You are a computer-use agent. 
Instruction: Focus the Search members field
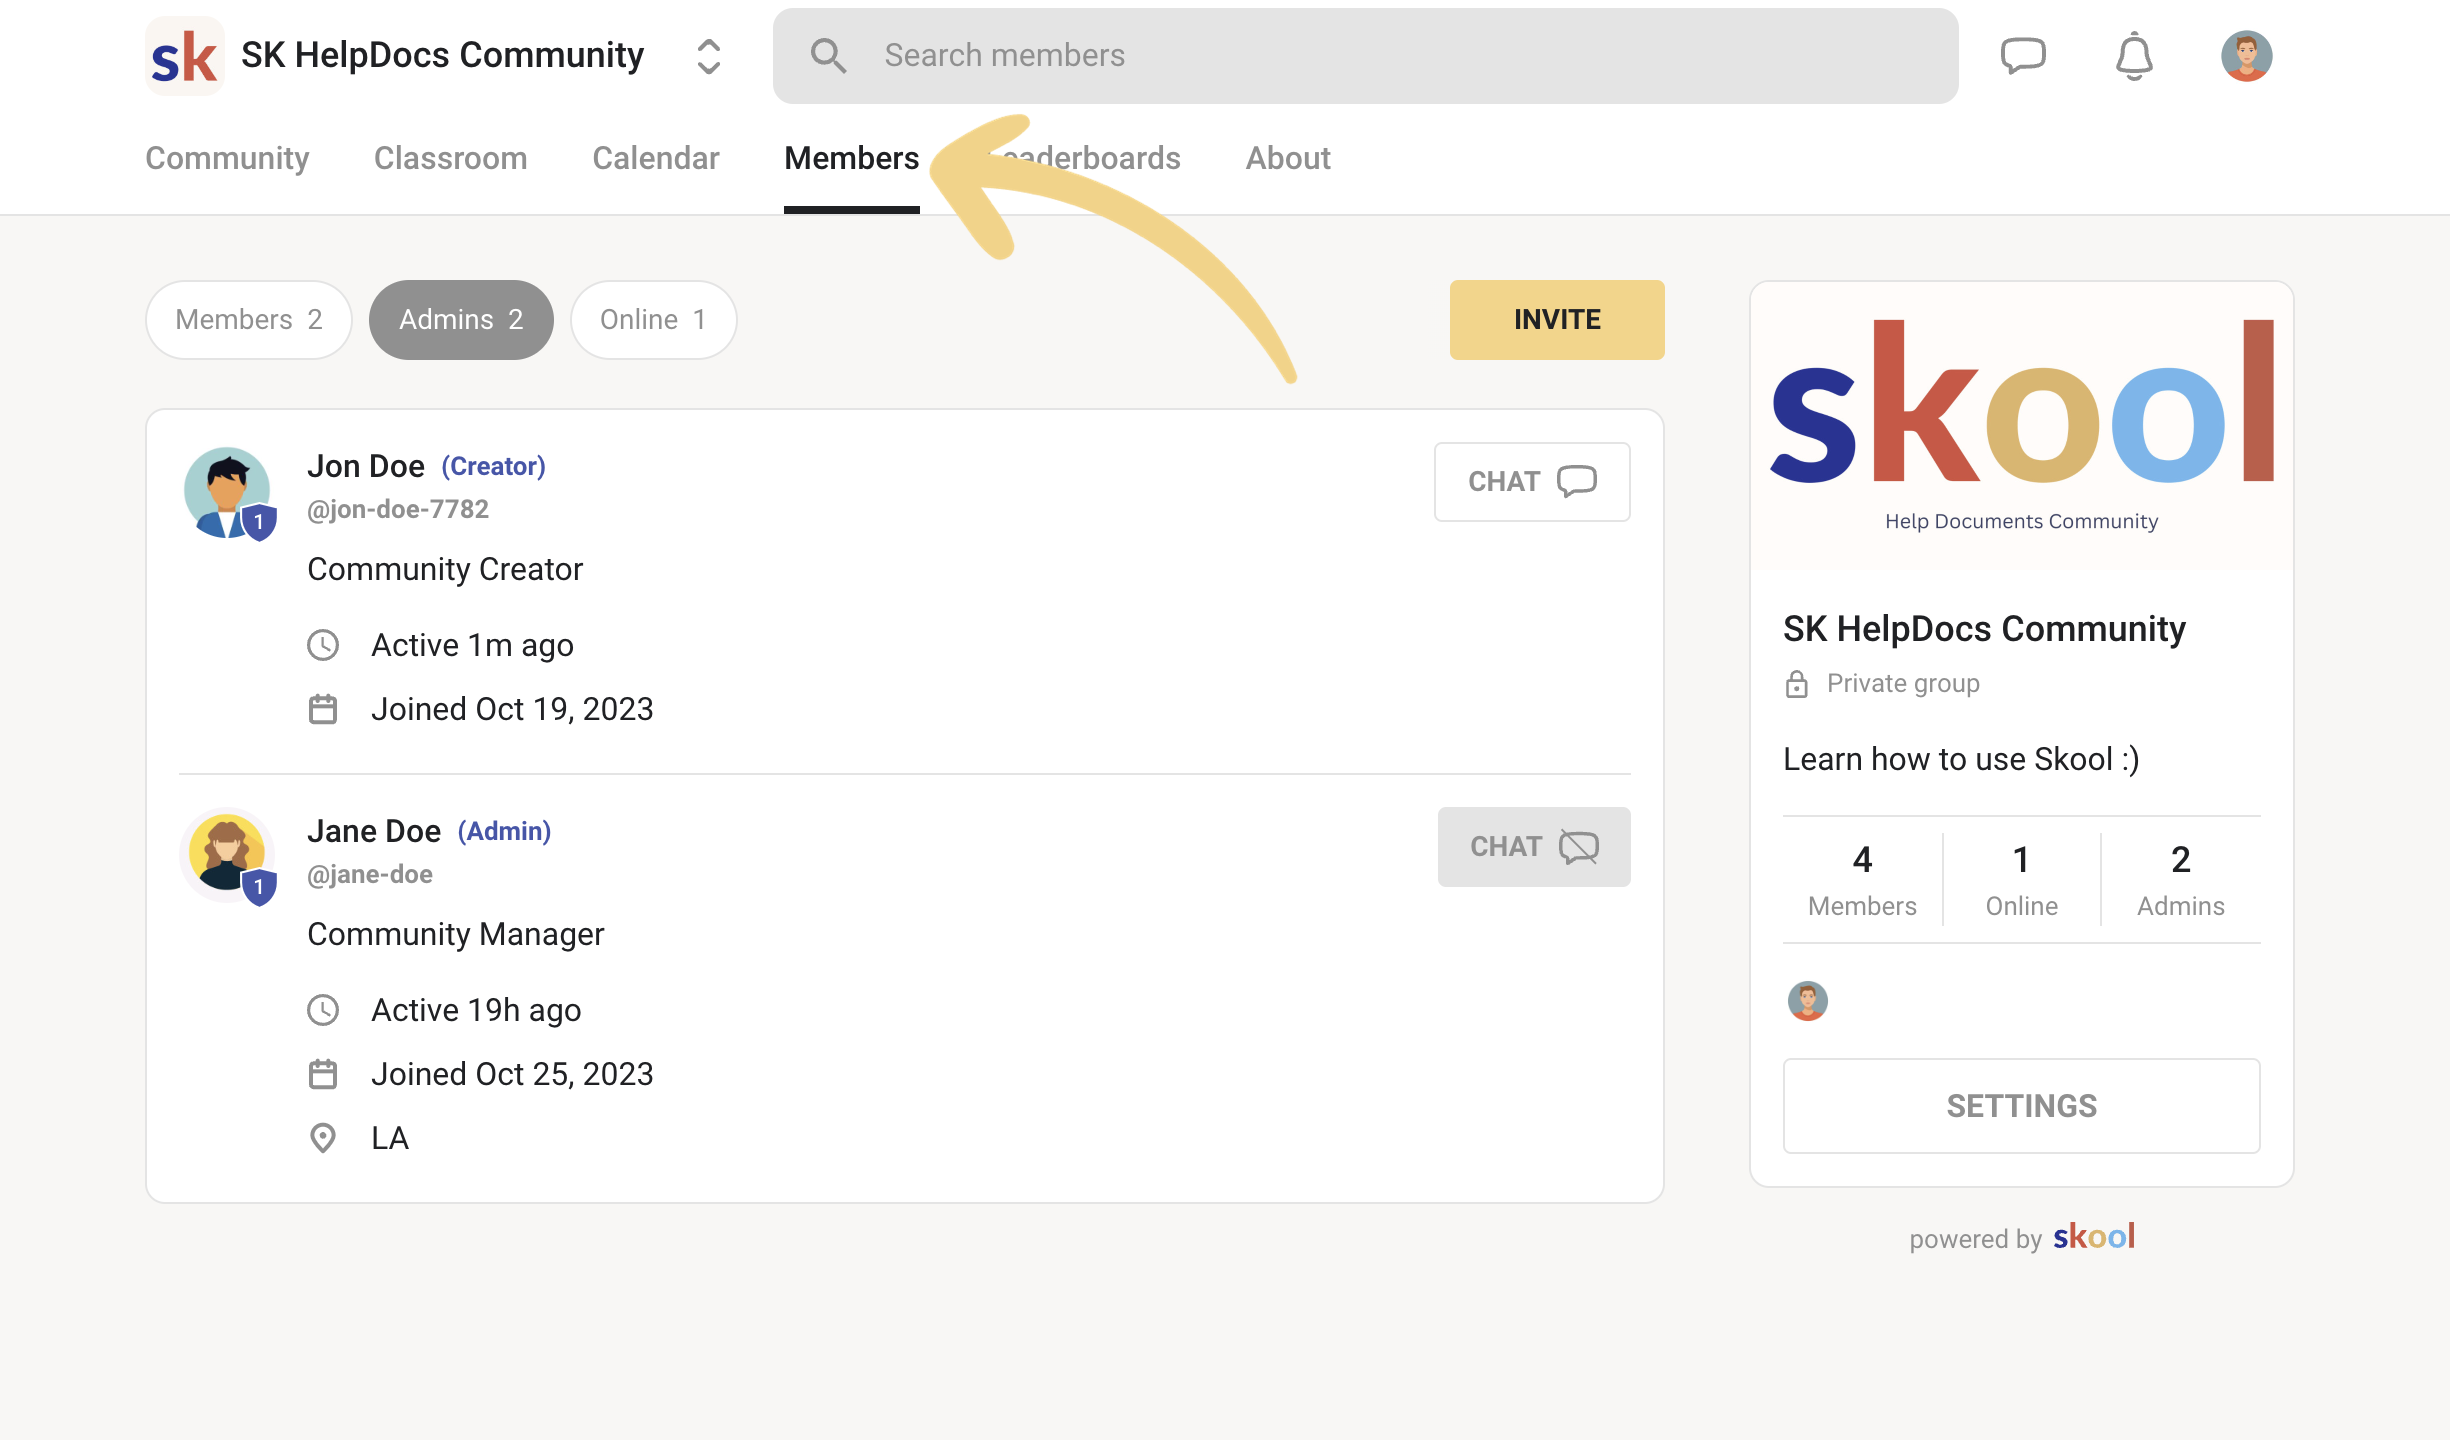1365,56
